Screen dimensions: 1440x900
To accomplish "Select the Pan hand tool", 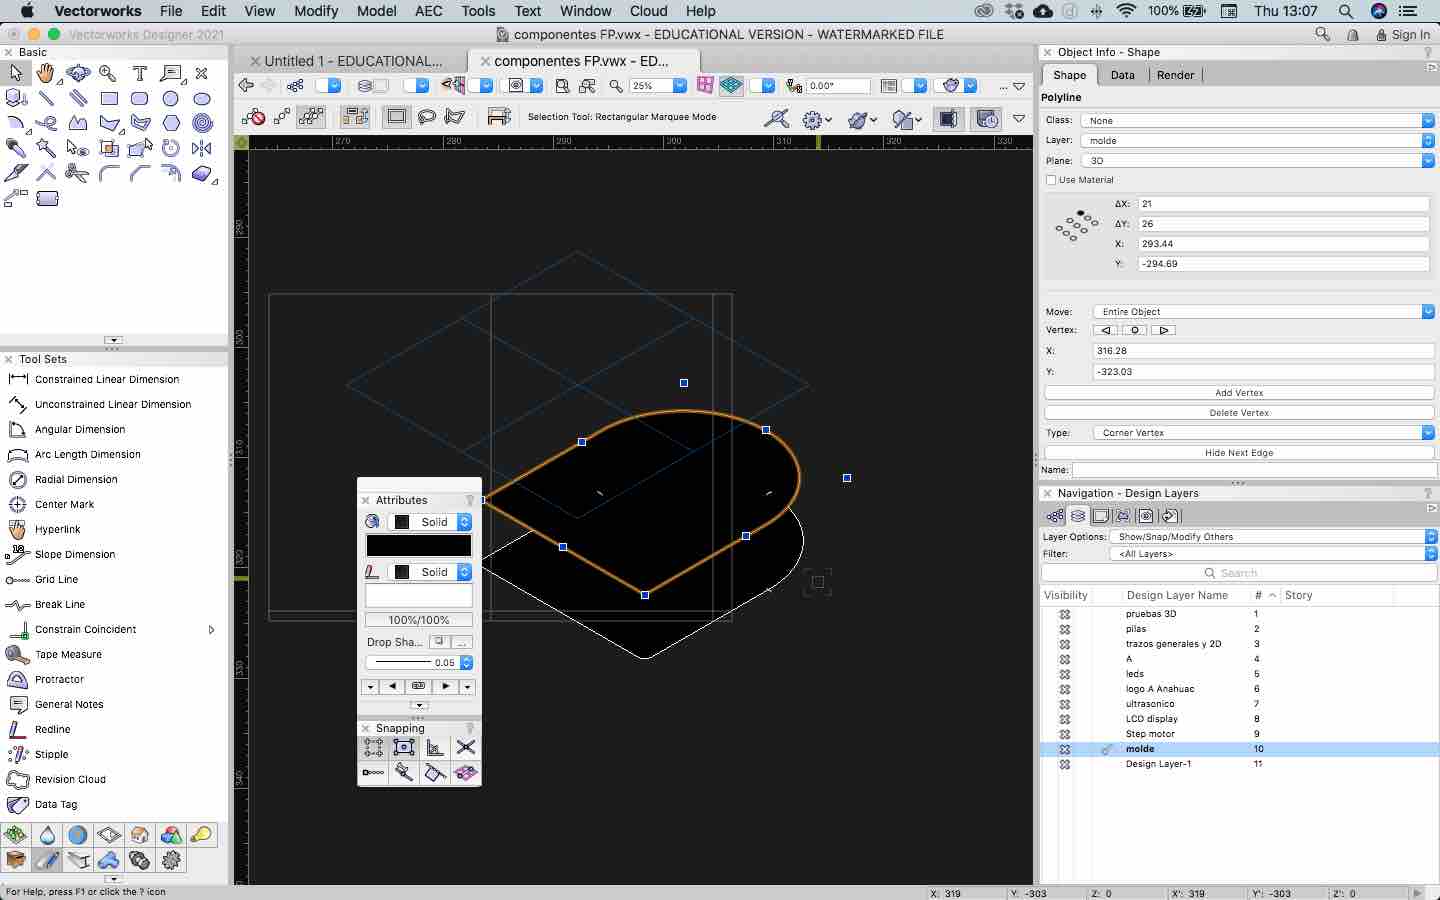I will pos(46,73).
